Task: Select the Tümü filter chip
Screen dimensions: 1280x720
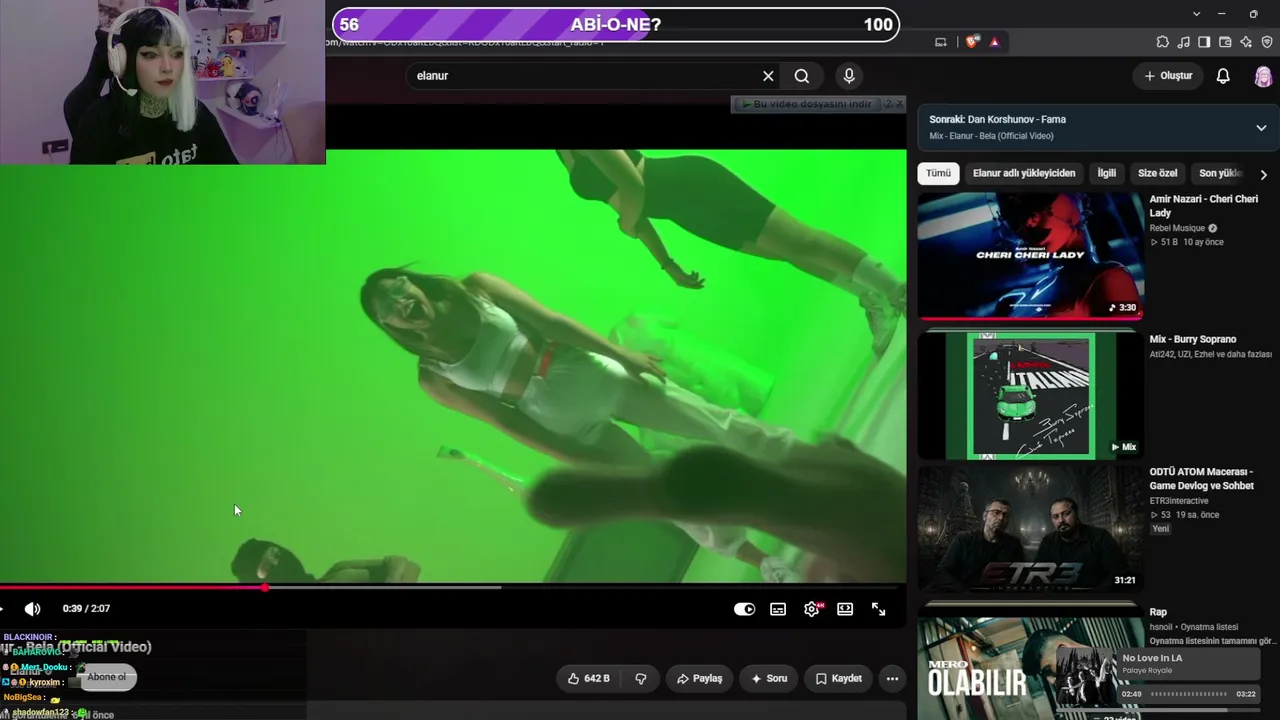Action: [x=938, y=173]
